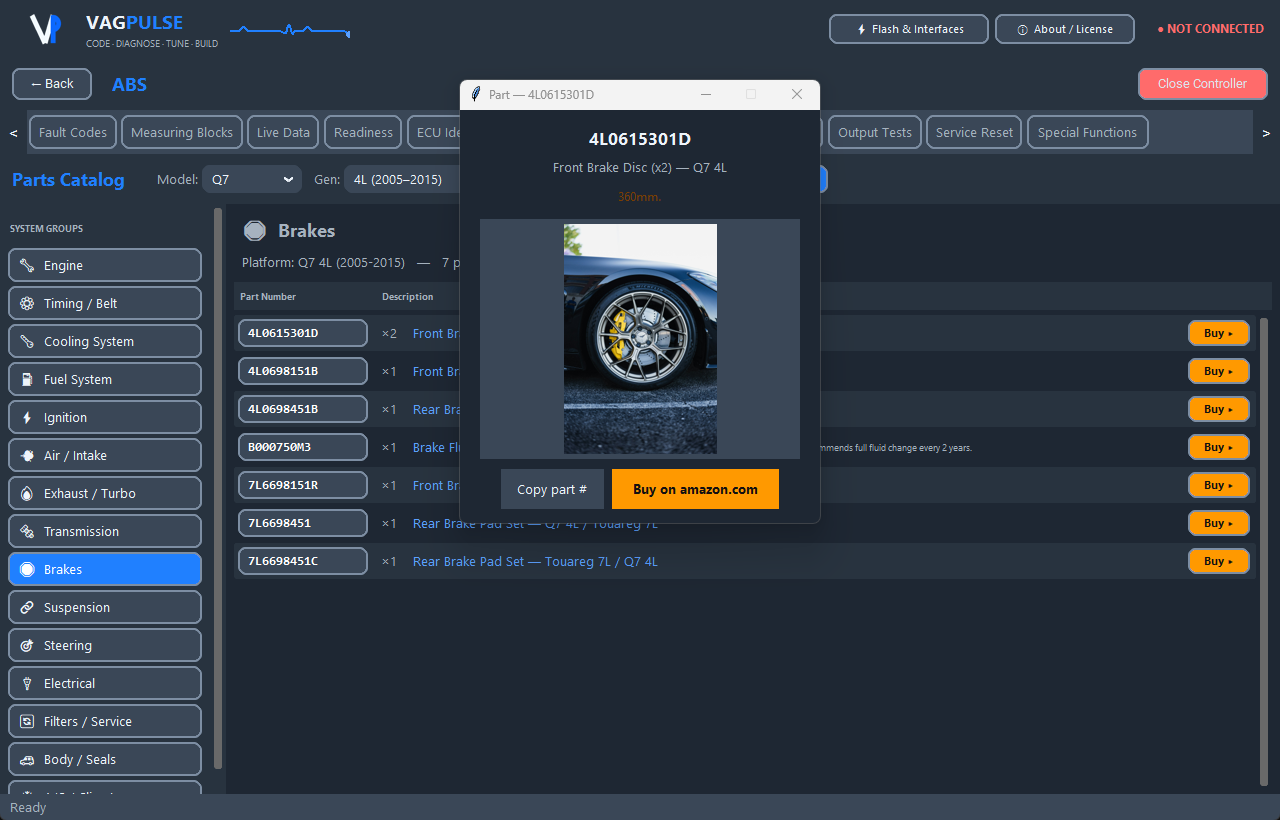Click Buy on amazon.com in the dialog
Viewport: 1280px width, 820px height.
click(695, 489)
